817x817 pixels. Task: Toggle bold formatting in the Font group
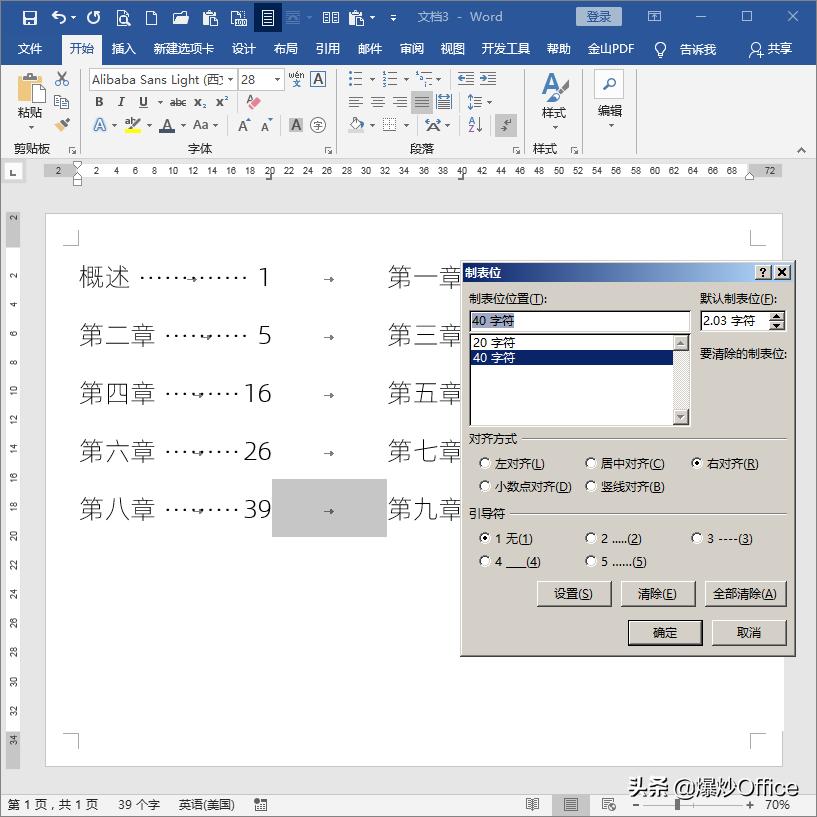pyautogui.click(x=99, y=101)
